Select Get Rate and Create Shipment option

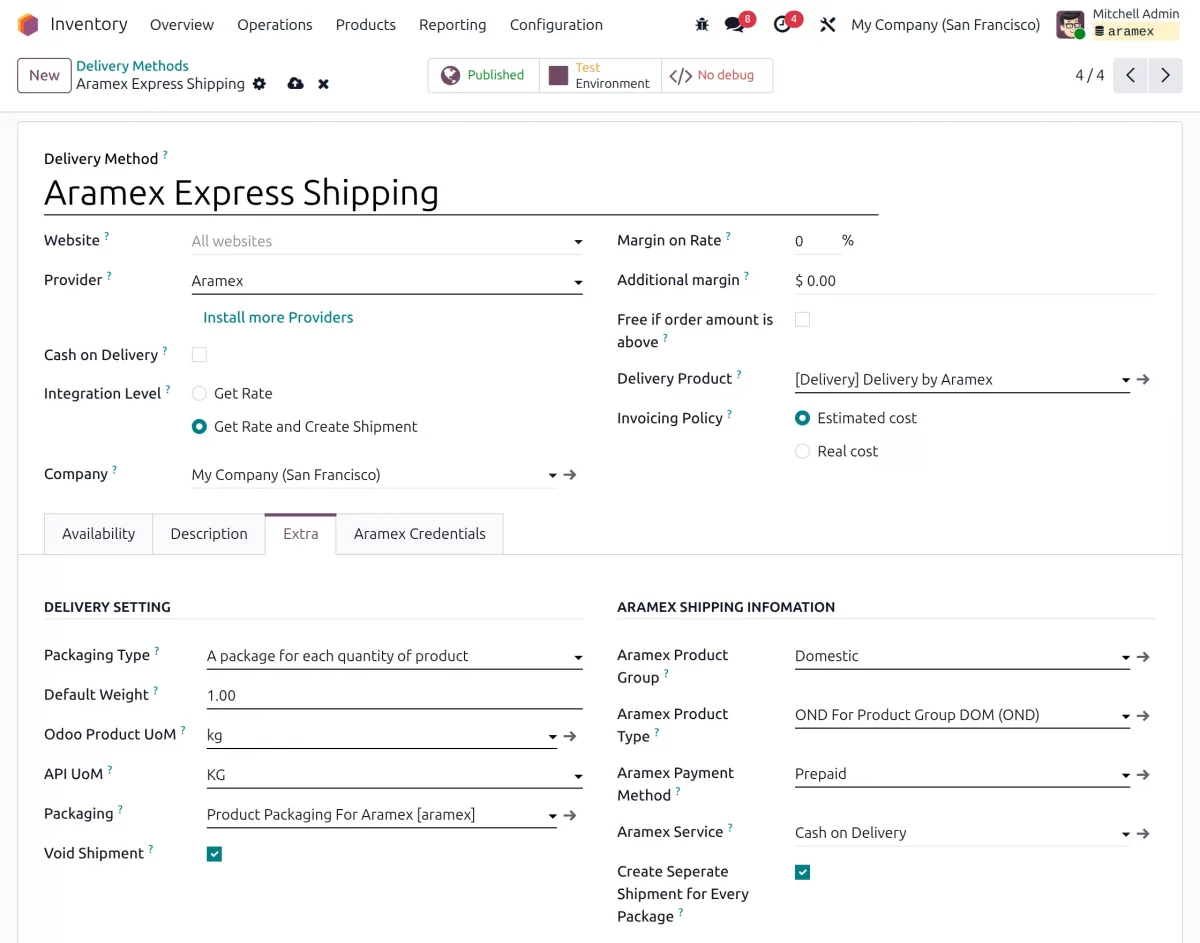pyautogui.click(x=199, y=427)
